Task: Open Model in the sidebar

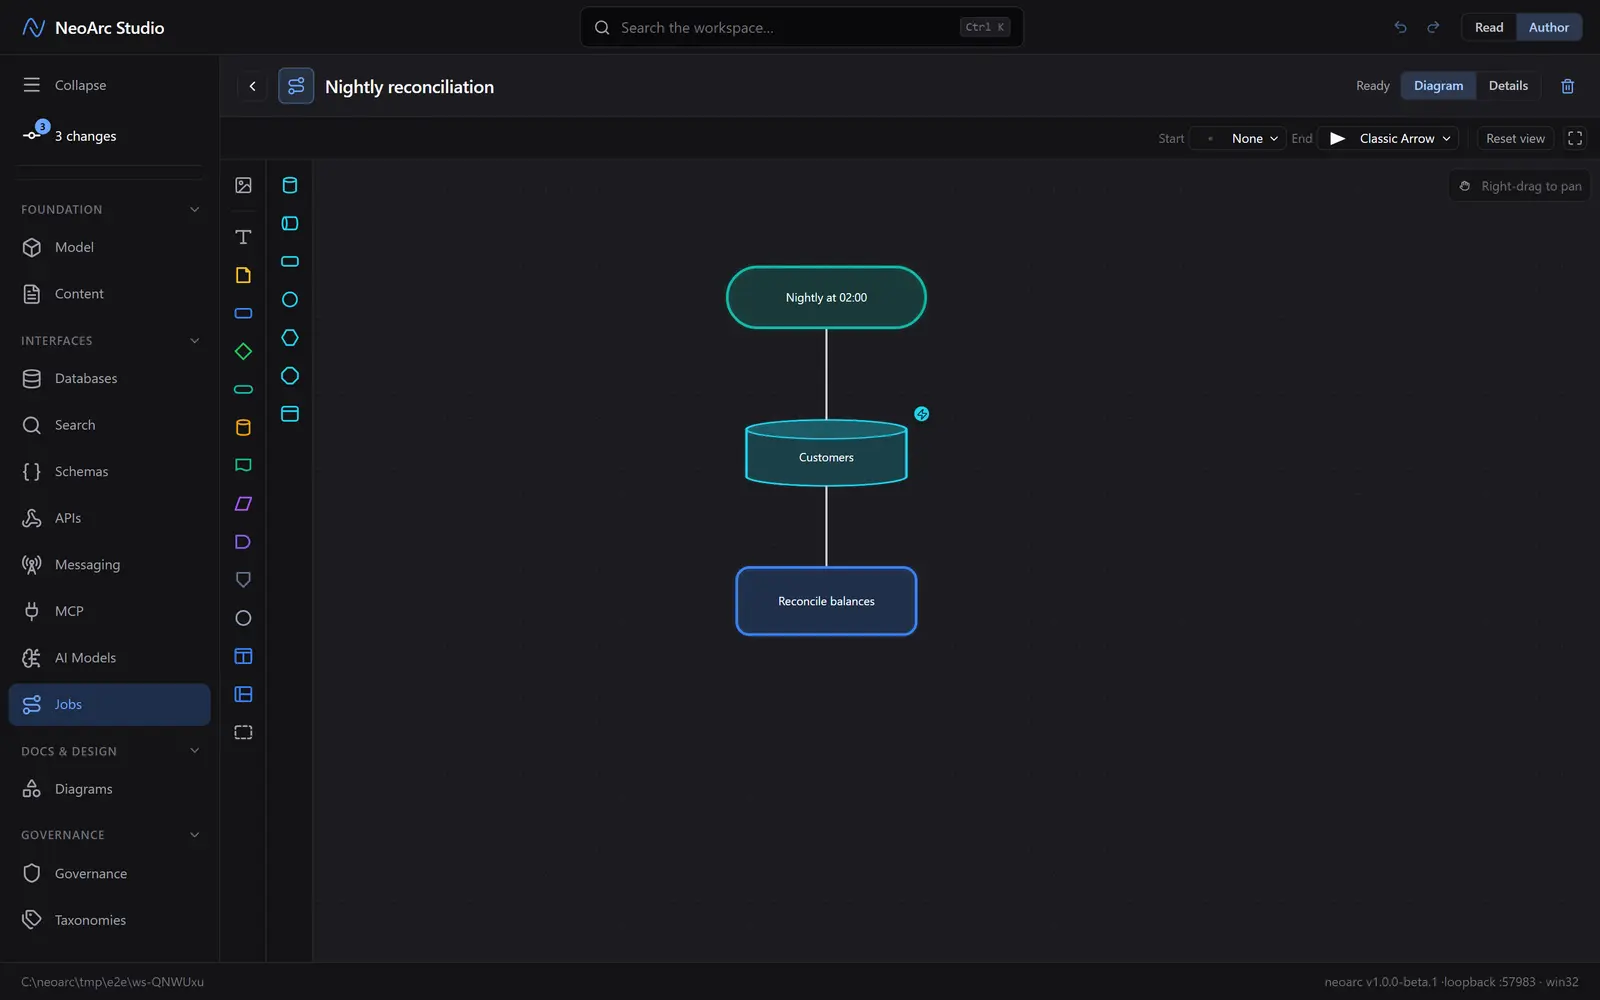Action: (110, 247)
